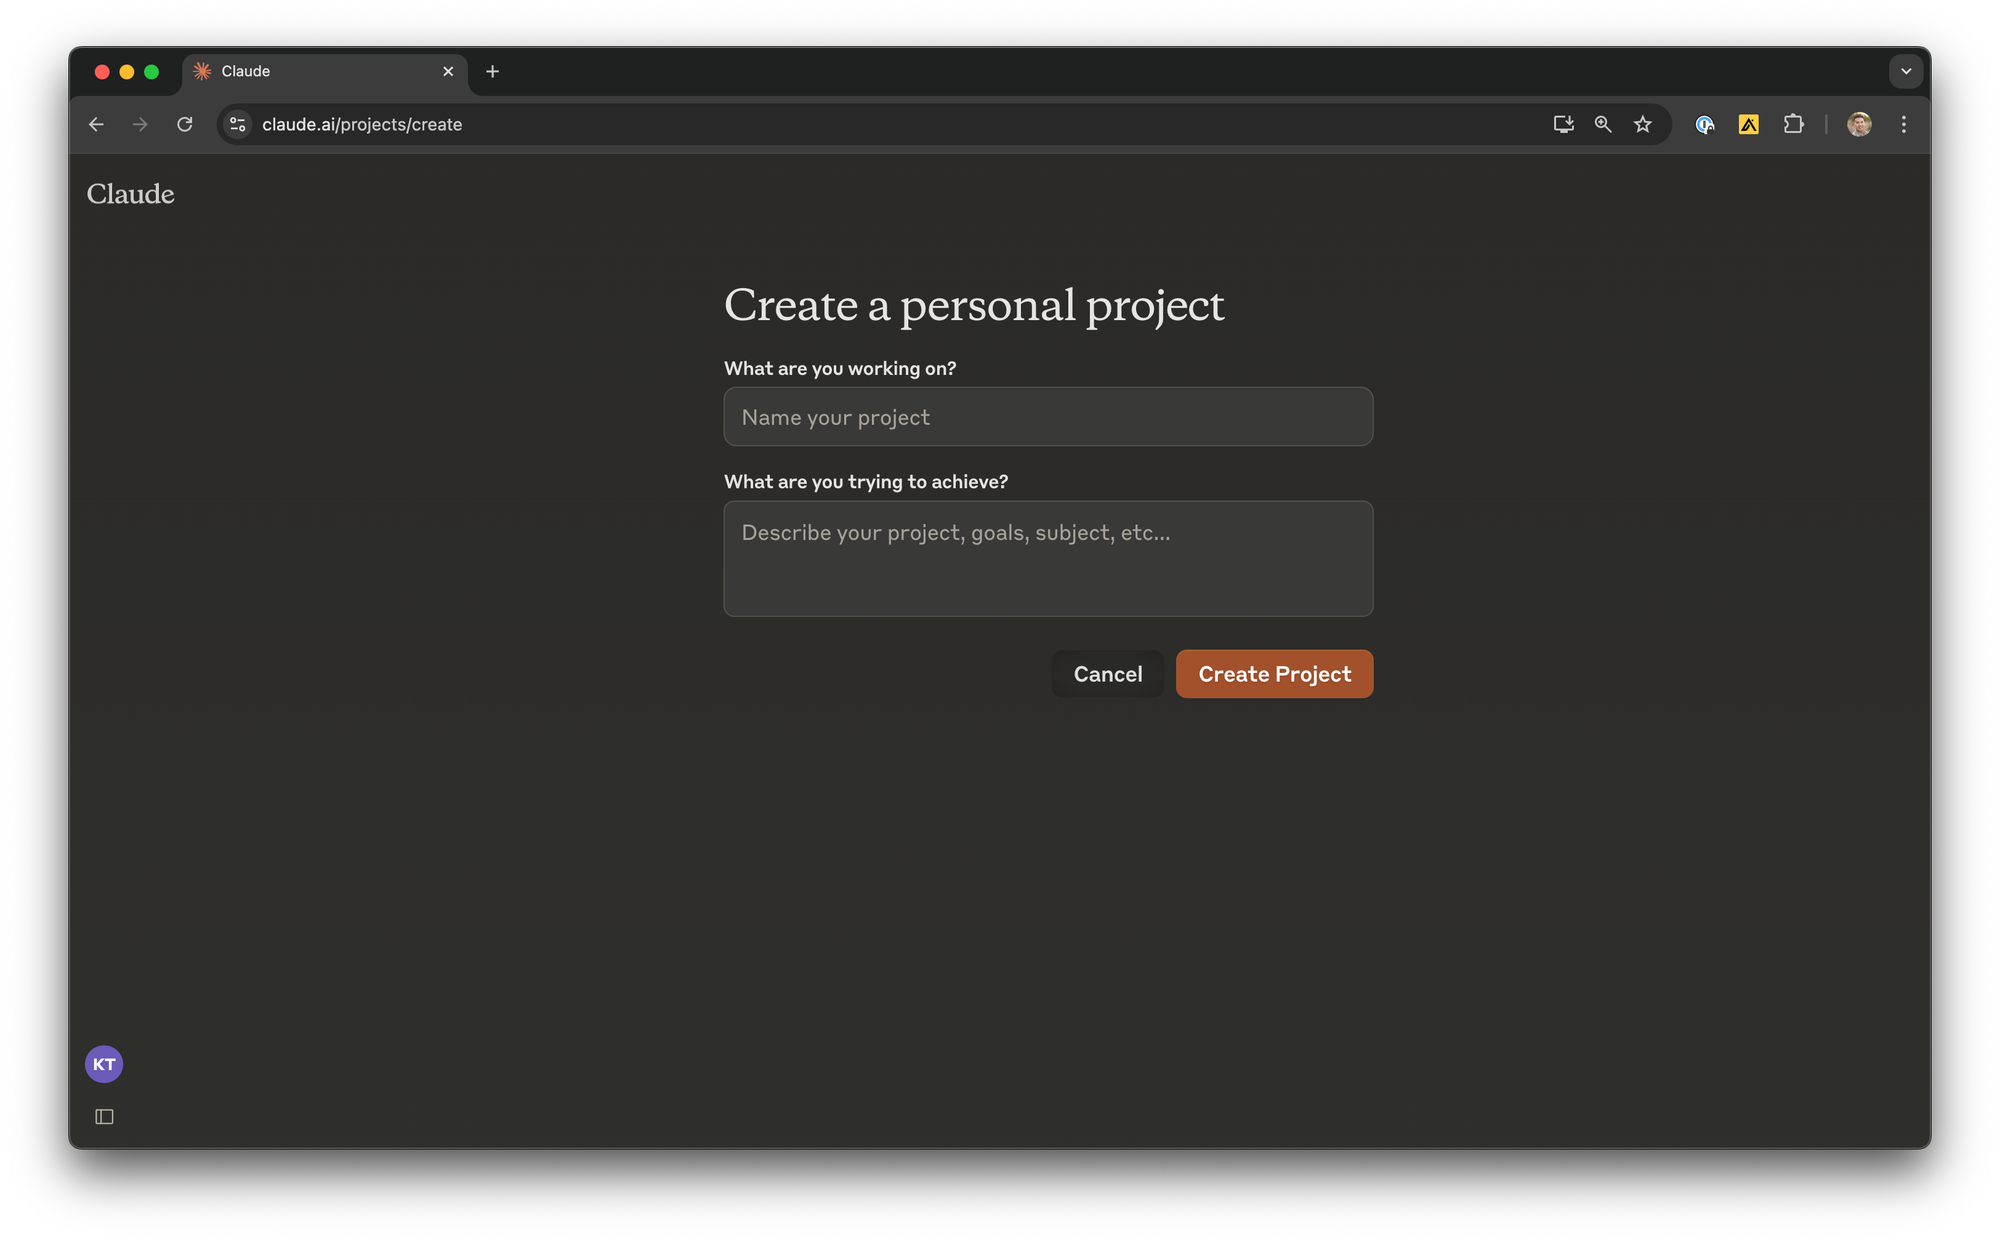Toggle the sidebar panel icon

click(104, 1116)
